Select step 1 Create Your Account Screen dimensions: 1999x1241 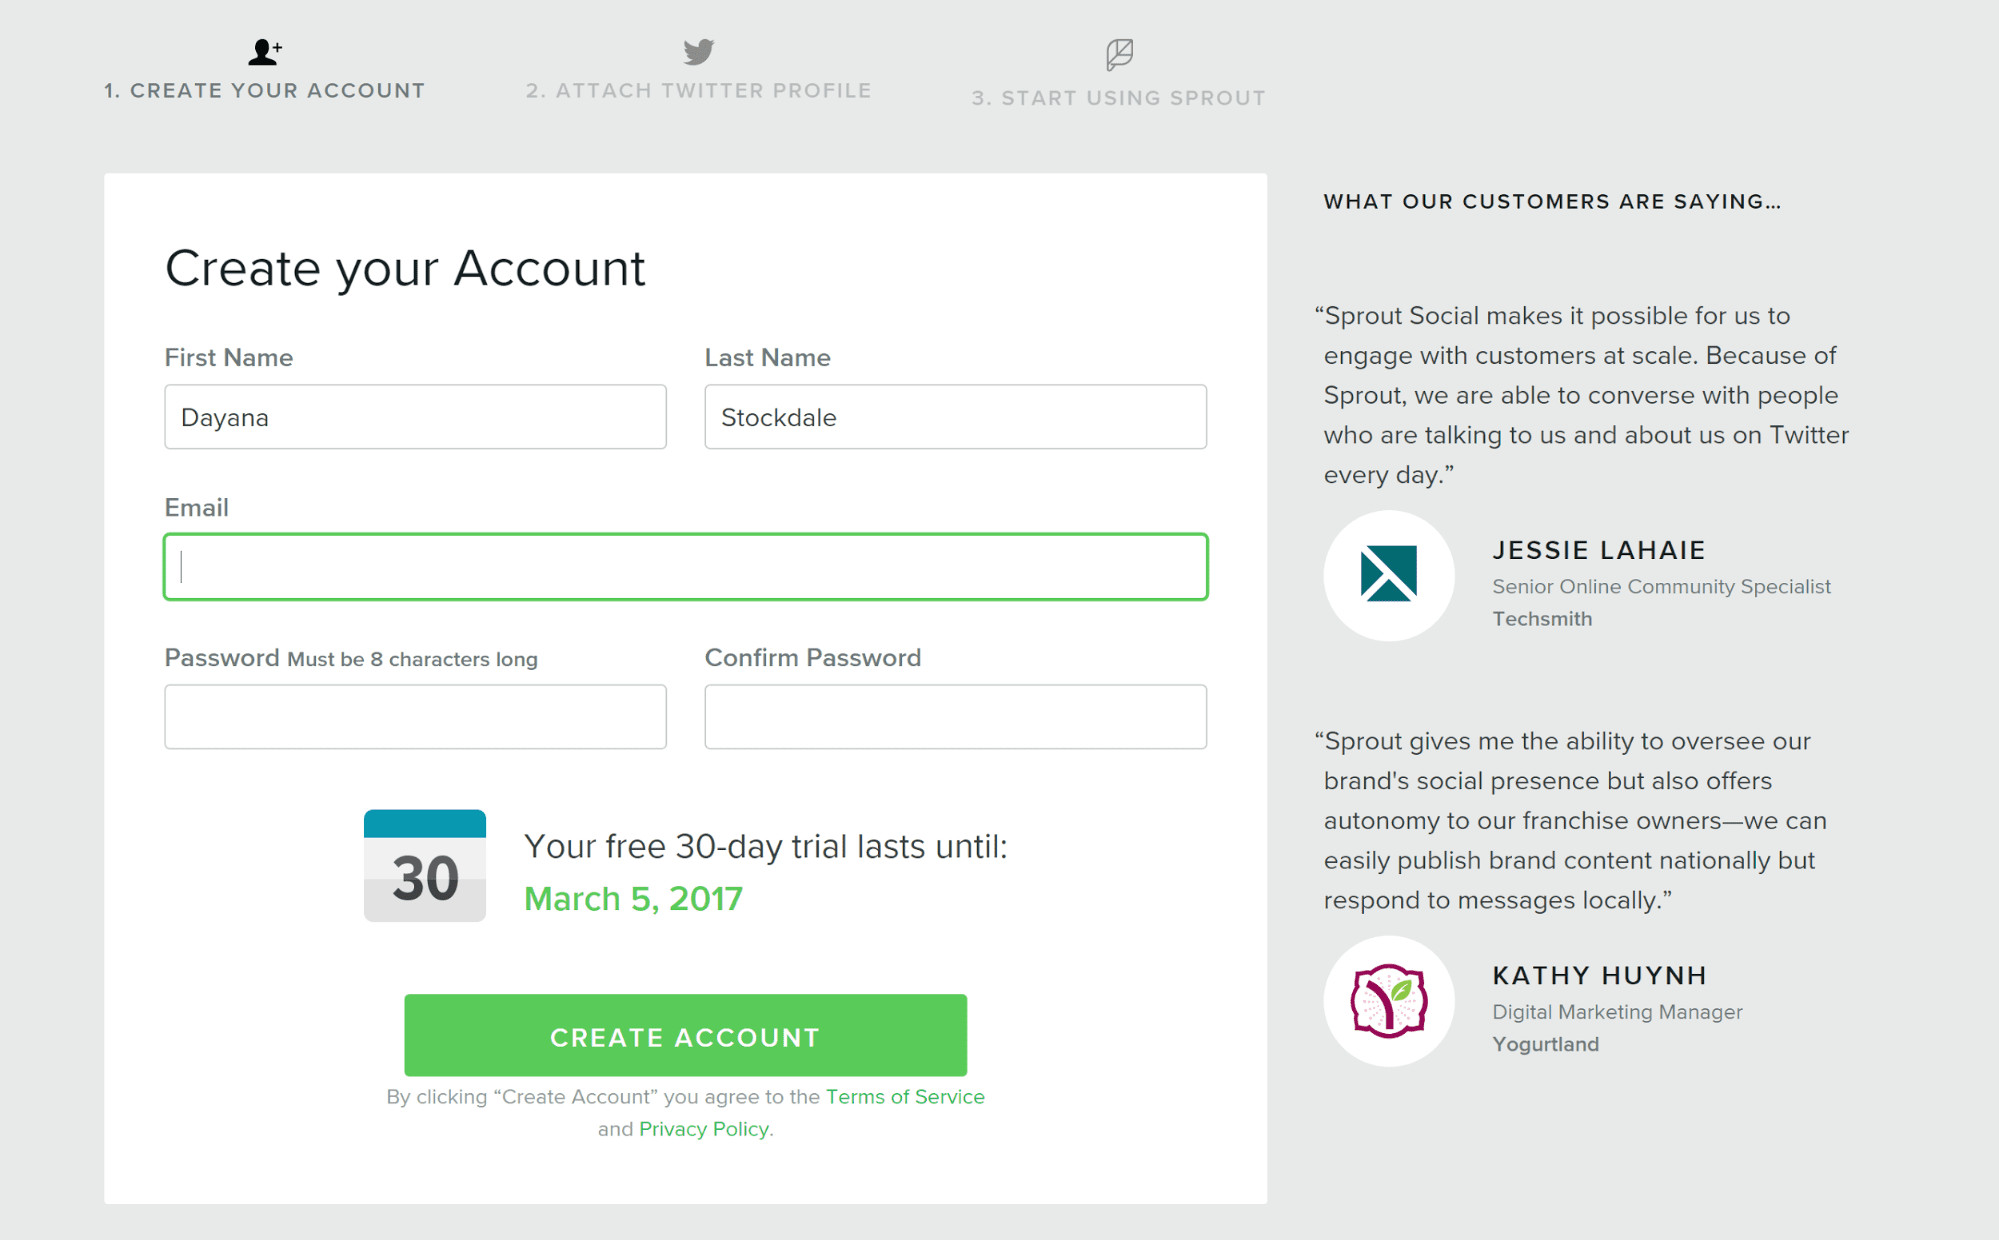pos(265,91)
